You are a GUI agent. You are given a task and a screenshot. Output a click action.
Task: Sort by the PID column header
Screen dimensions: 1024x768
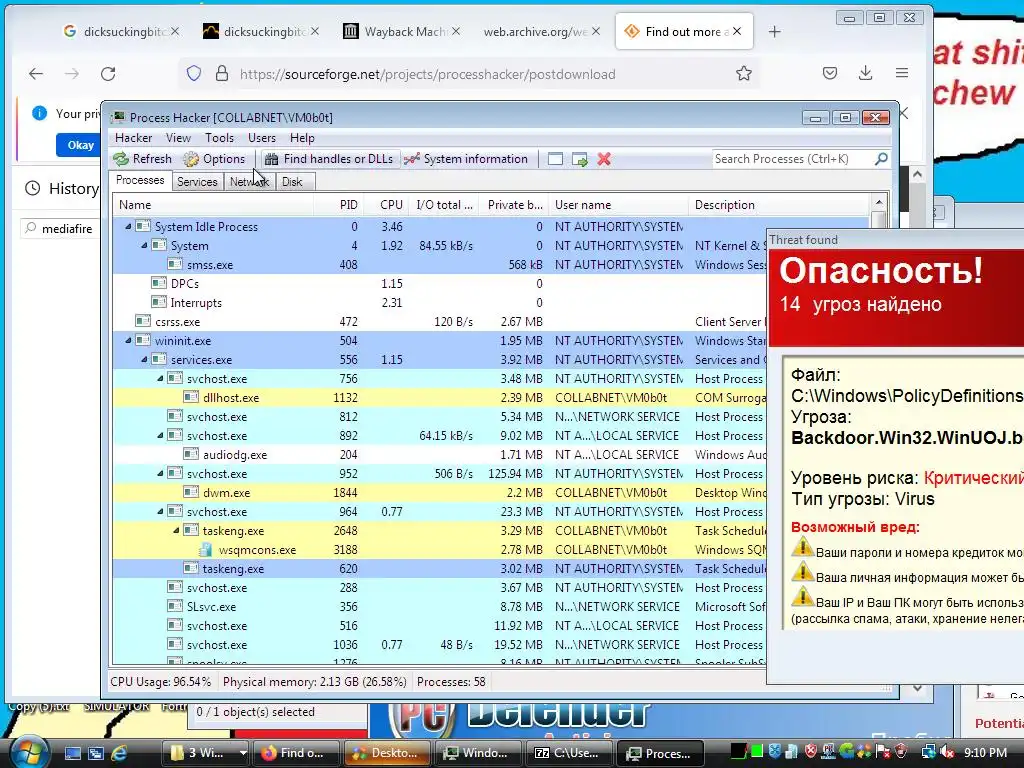pos(338,204)
